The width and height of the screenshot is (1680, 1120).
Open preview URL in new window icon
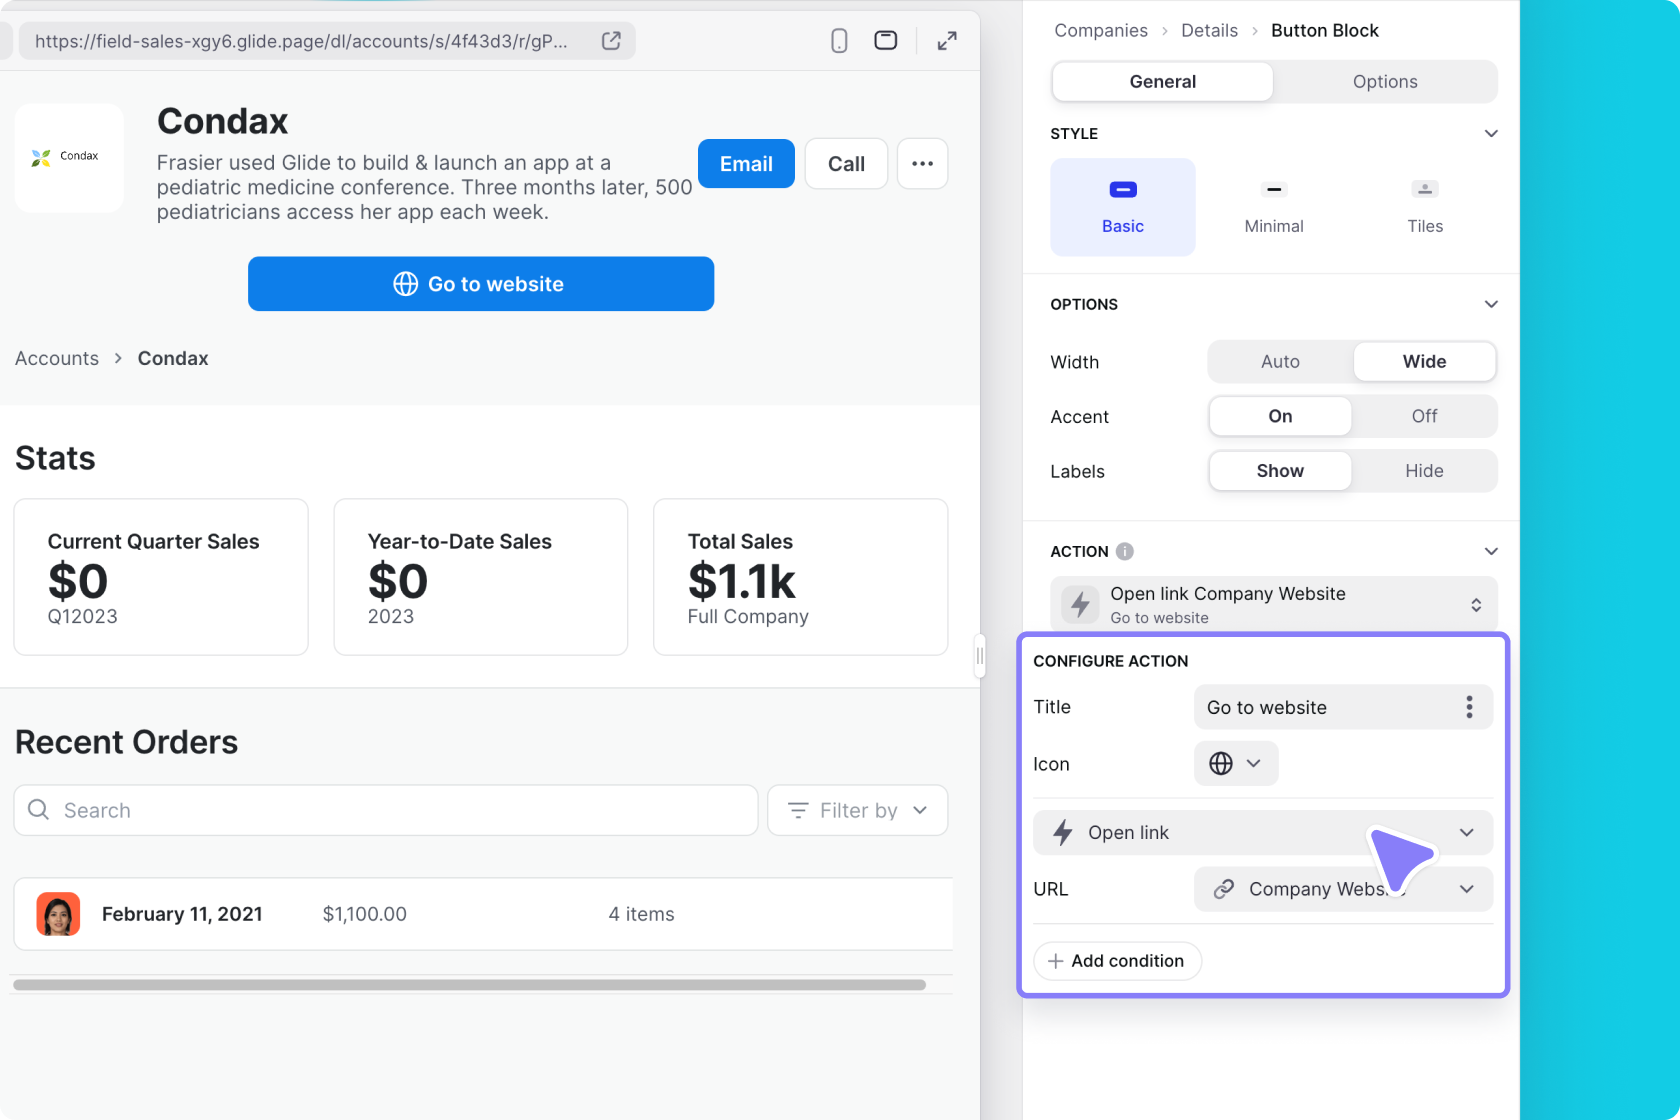611,41
